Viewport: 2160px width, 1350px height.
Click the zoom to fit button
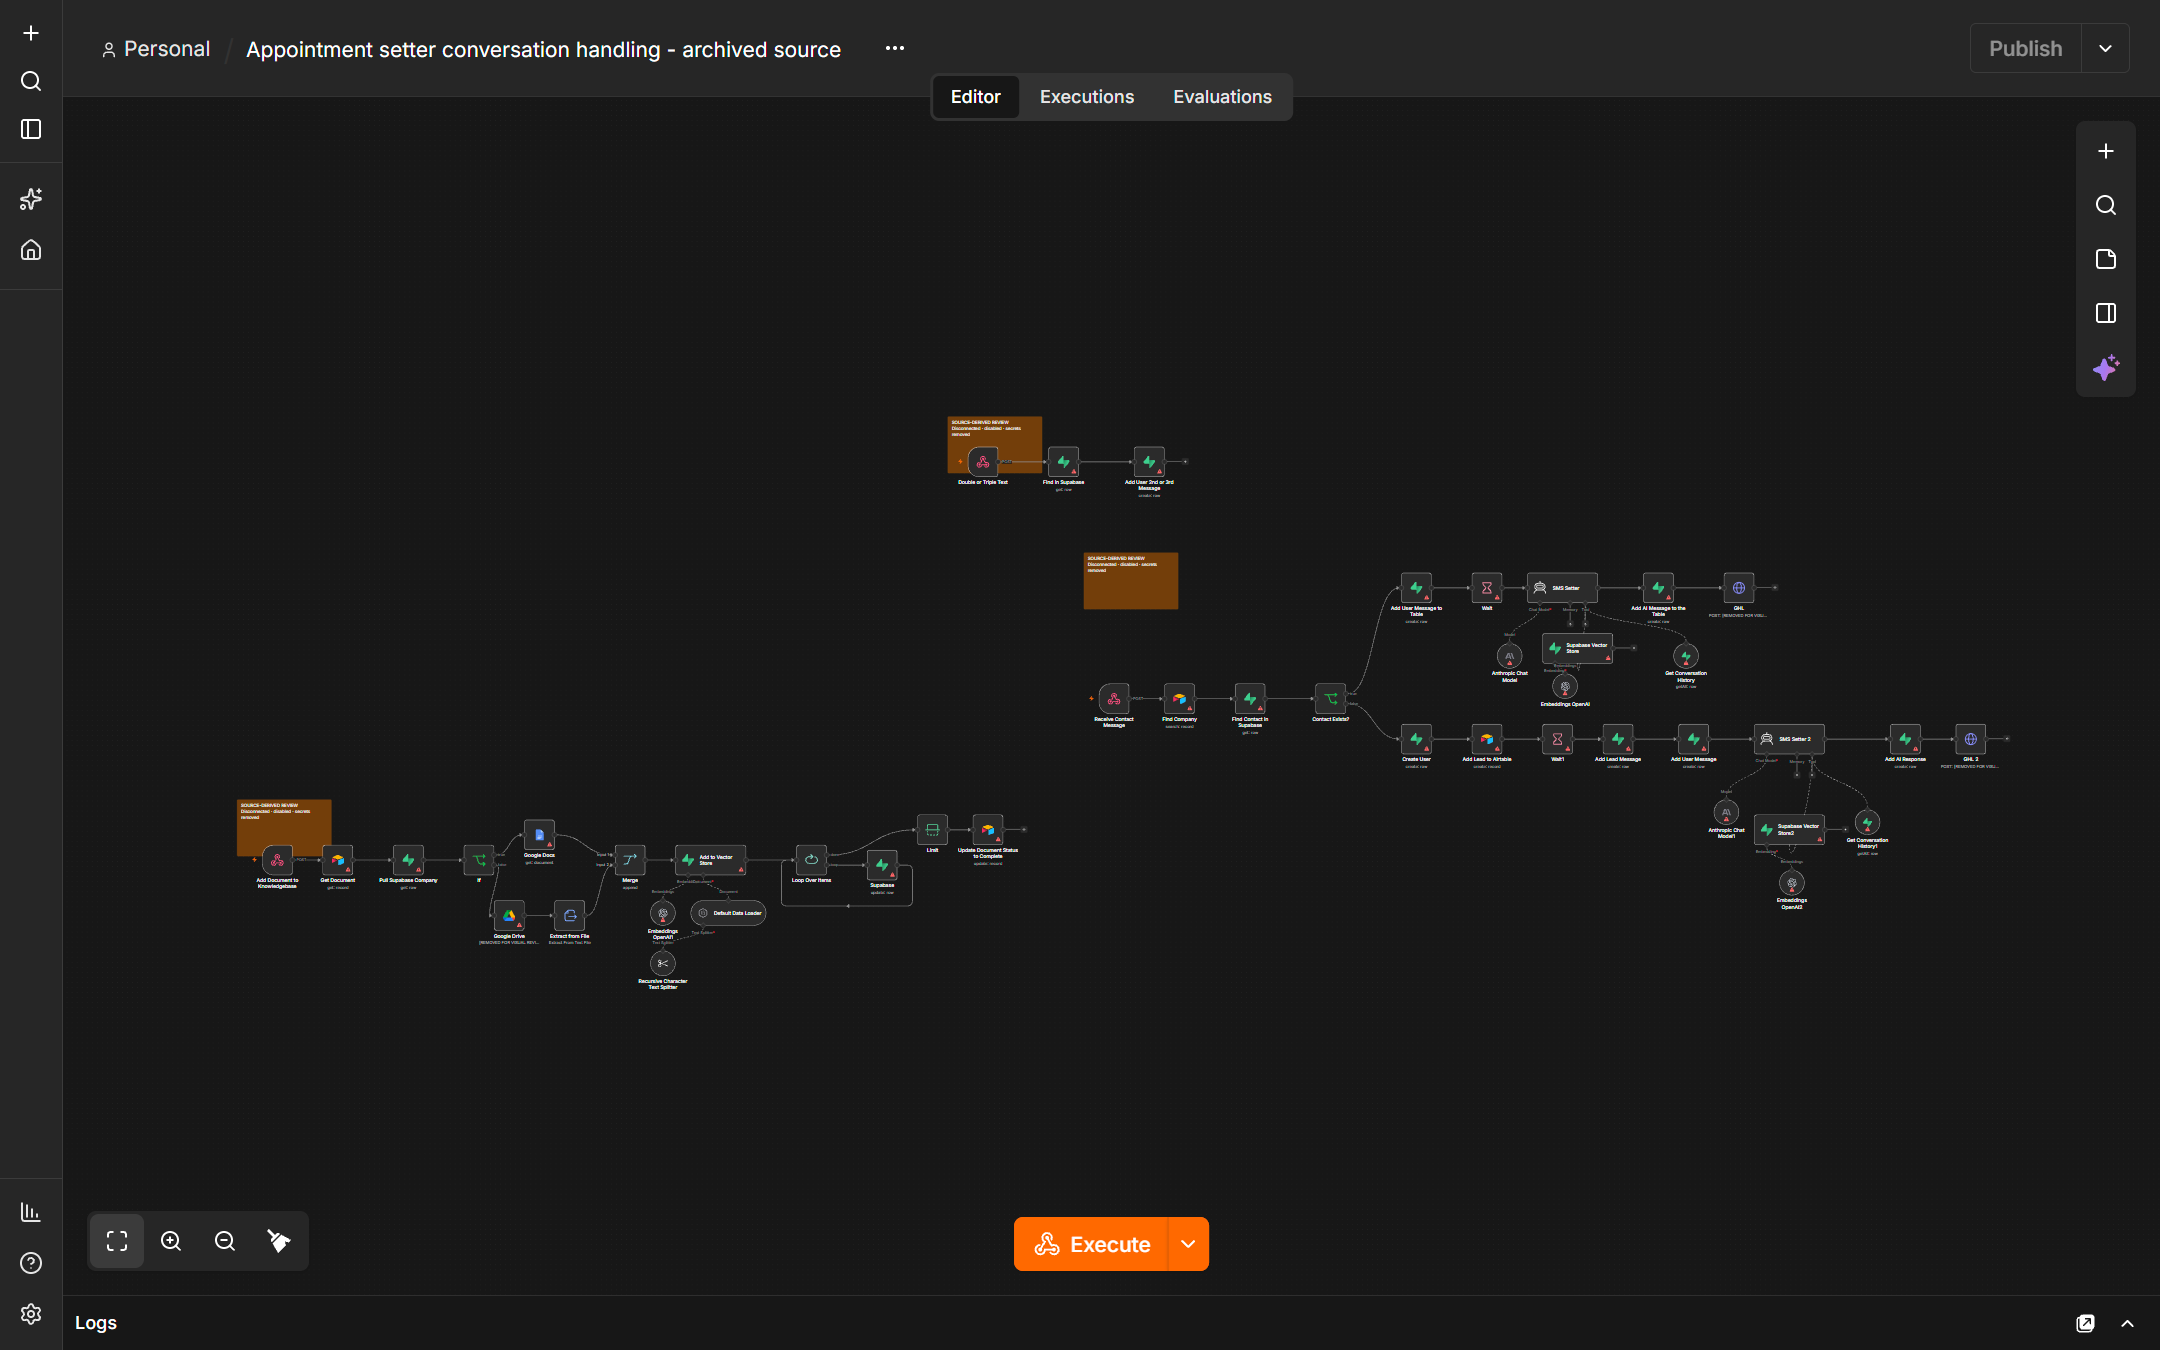(117, 1241)
